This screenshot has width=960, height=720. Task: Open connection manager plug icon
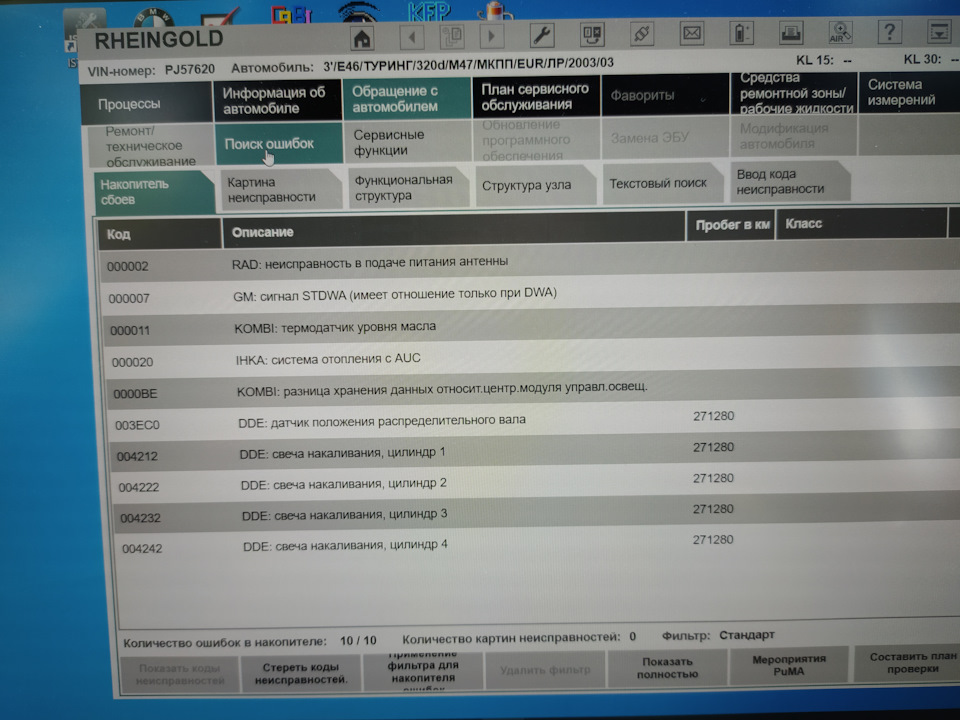click(x=642, y=34)
